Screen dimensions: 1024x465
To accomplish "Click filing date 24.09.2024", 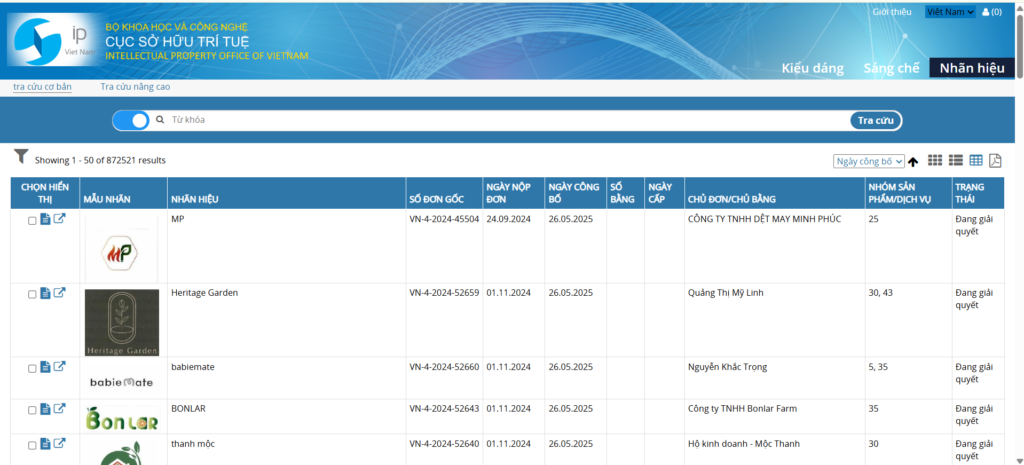I will click(x=509, y=219).
